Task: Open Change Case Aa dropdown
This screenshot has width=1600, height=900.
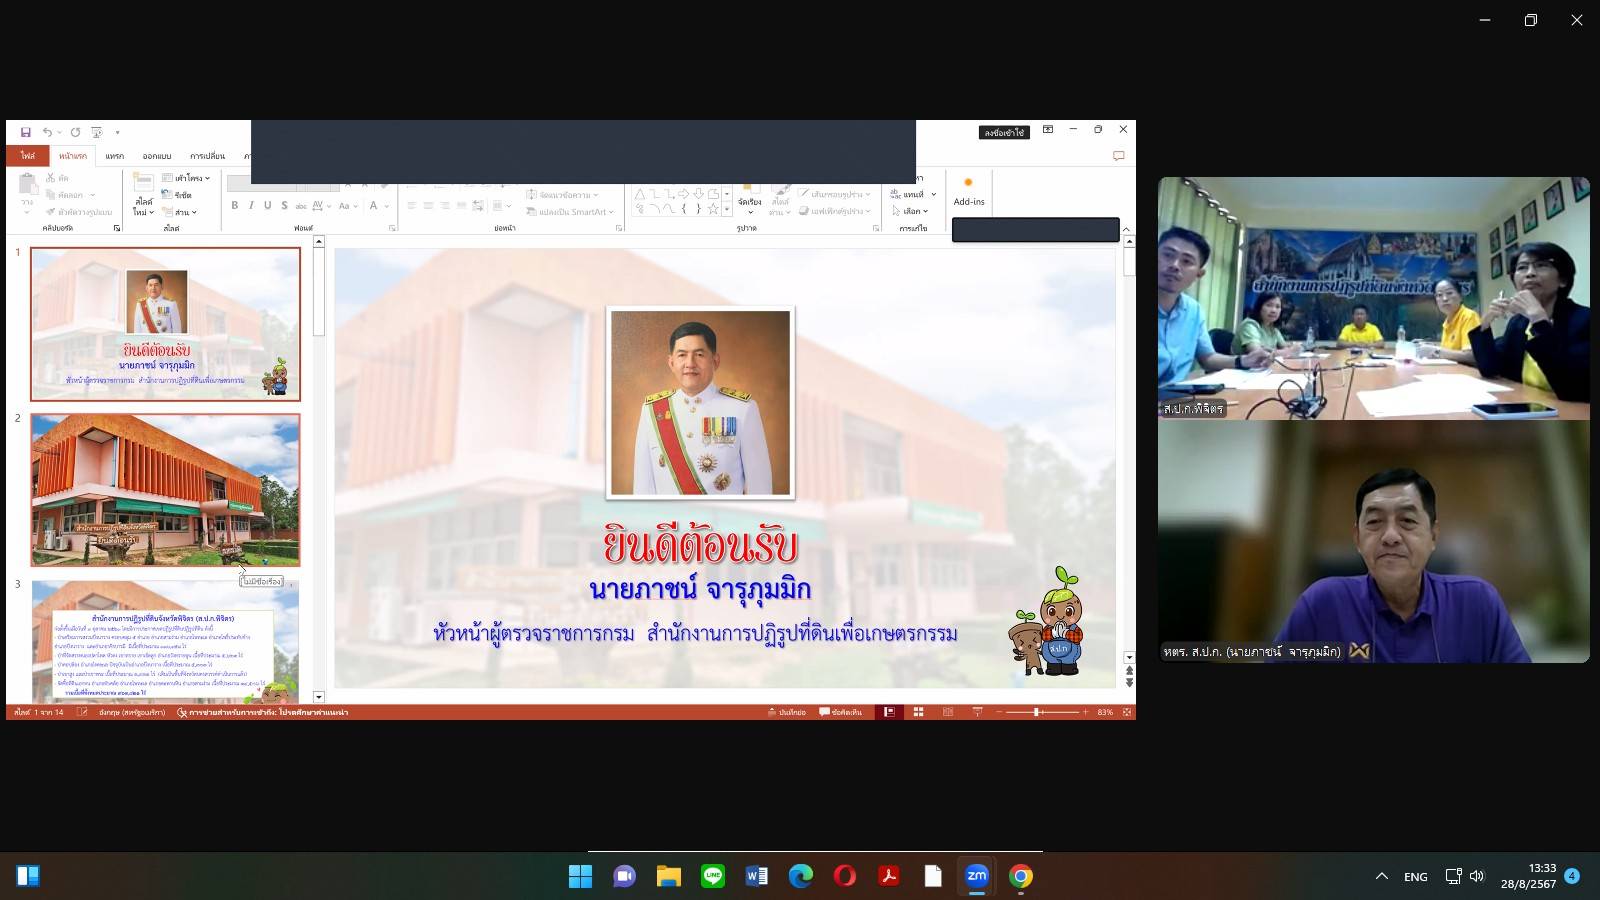Action: pos(348,206)
